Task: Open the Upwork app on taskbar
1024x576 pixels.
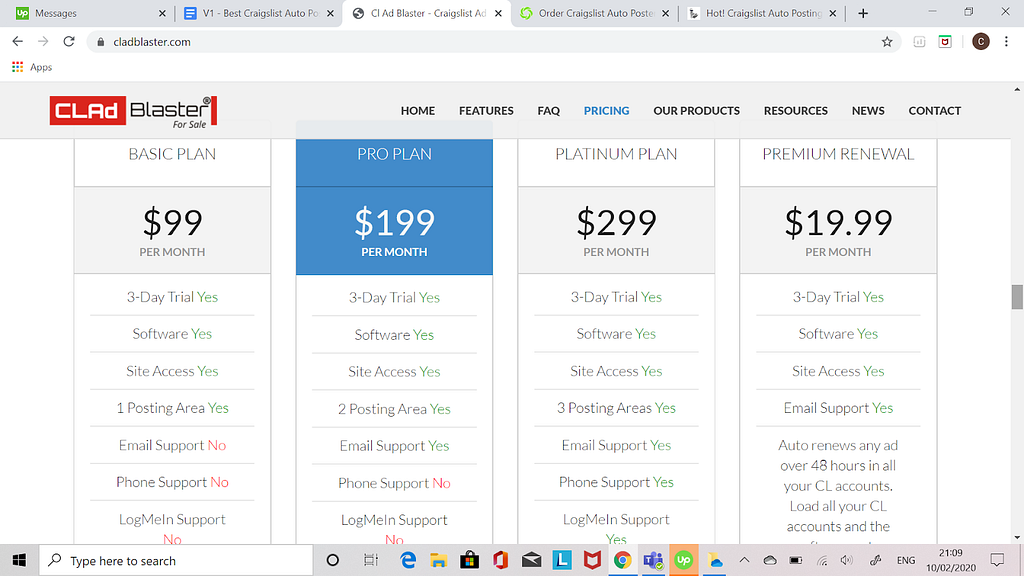Action: (x=684, y=560)
